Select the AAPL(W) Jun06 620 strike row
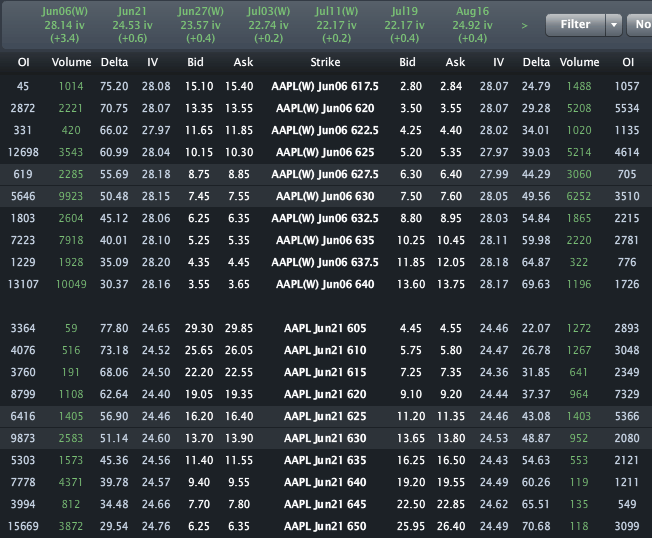The width and height of the screenshot is (652, 538). click(x=325, y=109)
